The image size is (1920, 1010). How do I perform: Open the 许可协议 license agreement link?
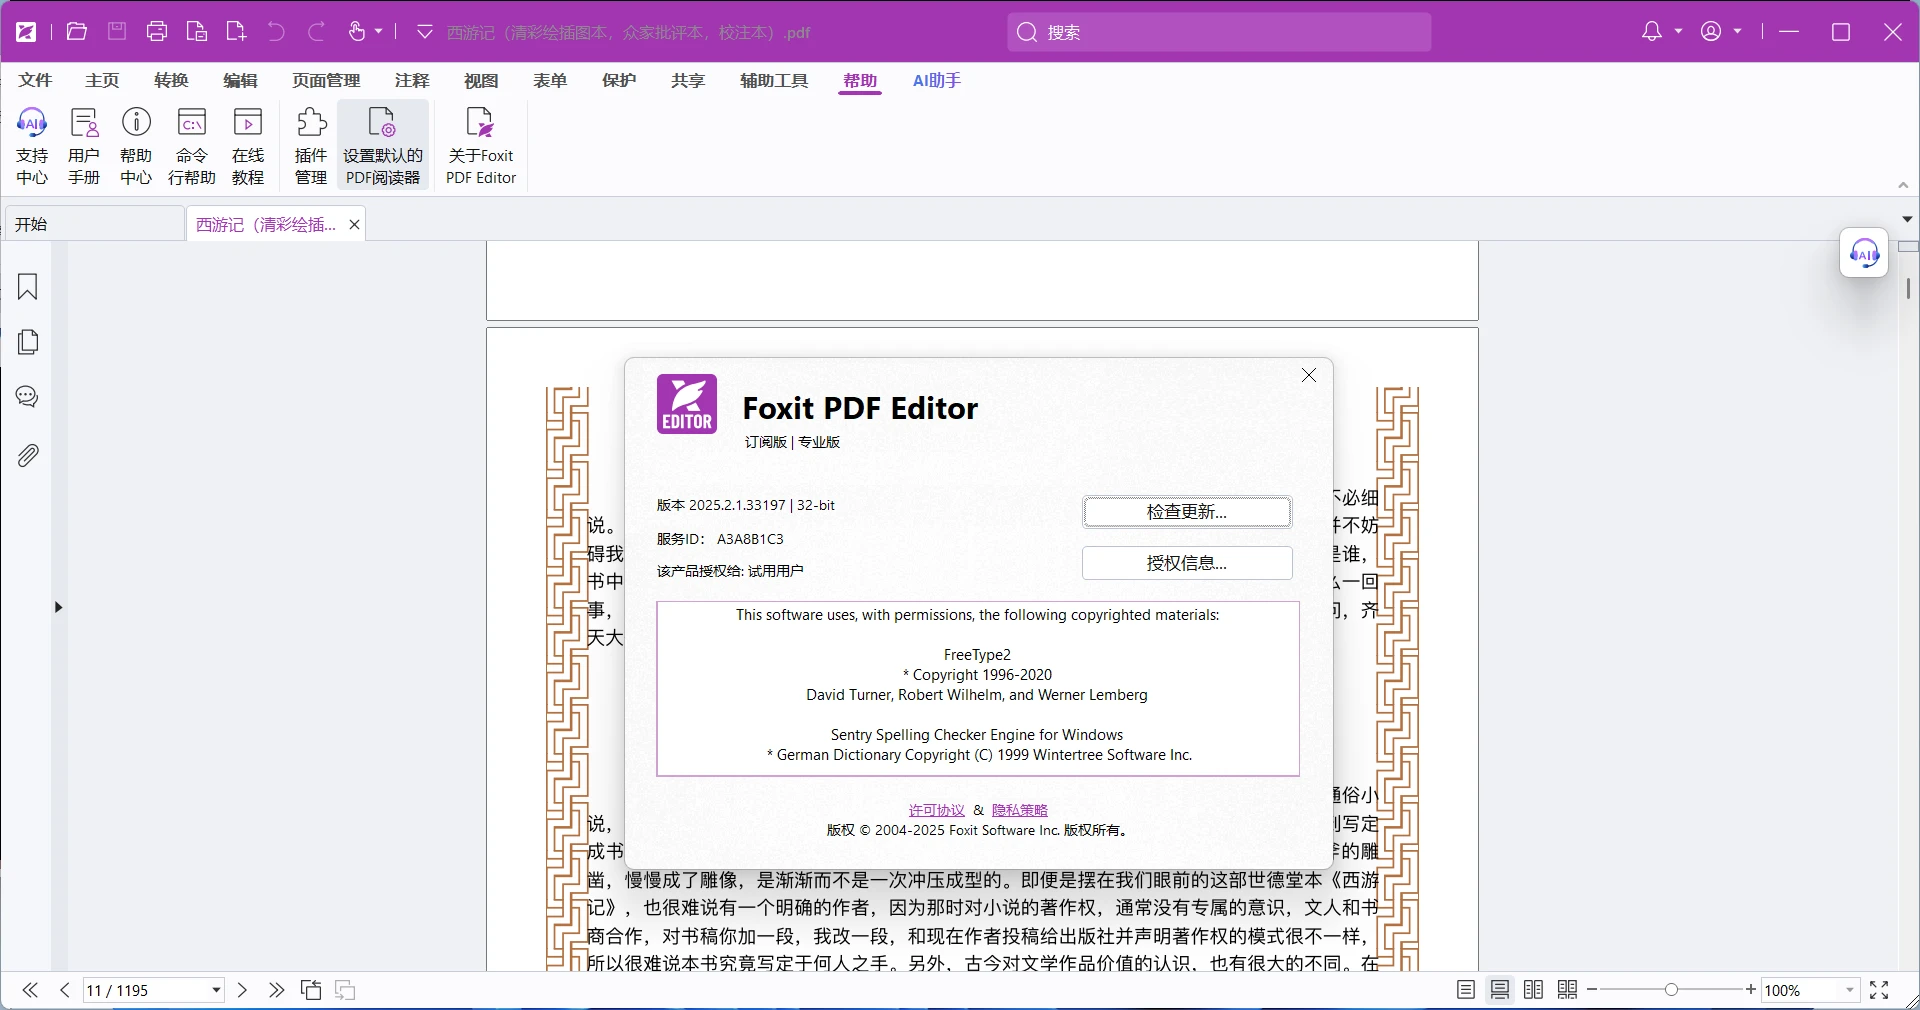(936, 810)
